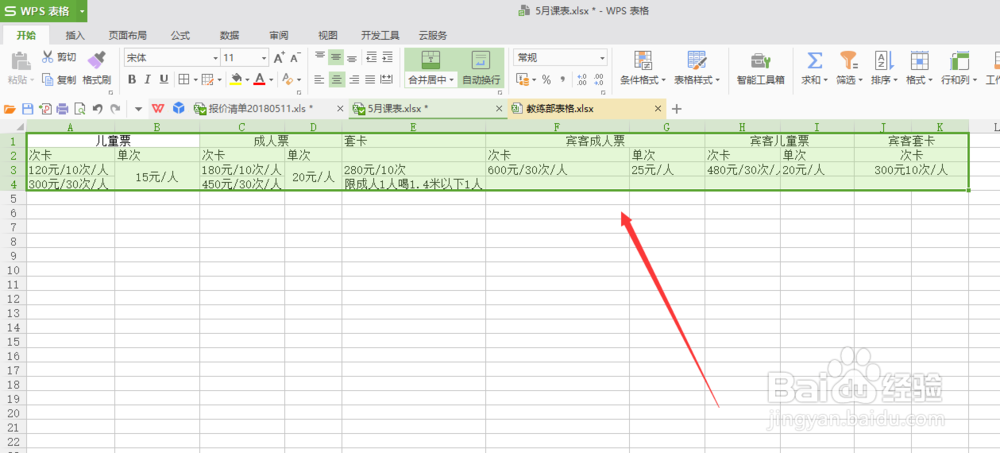Click the red font color A
The image size is (1000, 453).
pyautogui.click(x=260, y=80)
